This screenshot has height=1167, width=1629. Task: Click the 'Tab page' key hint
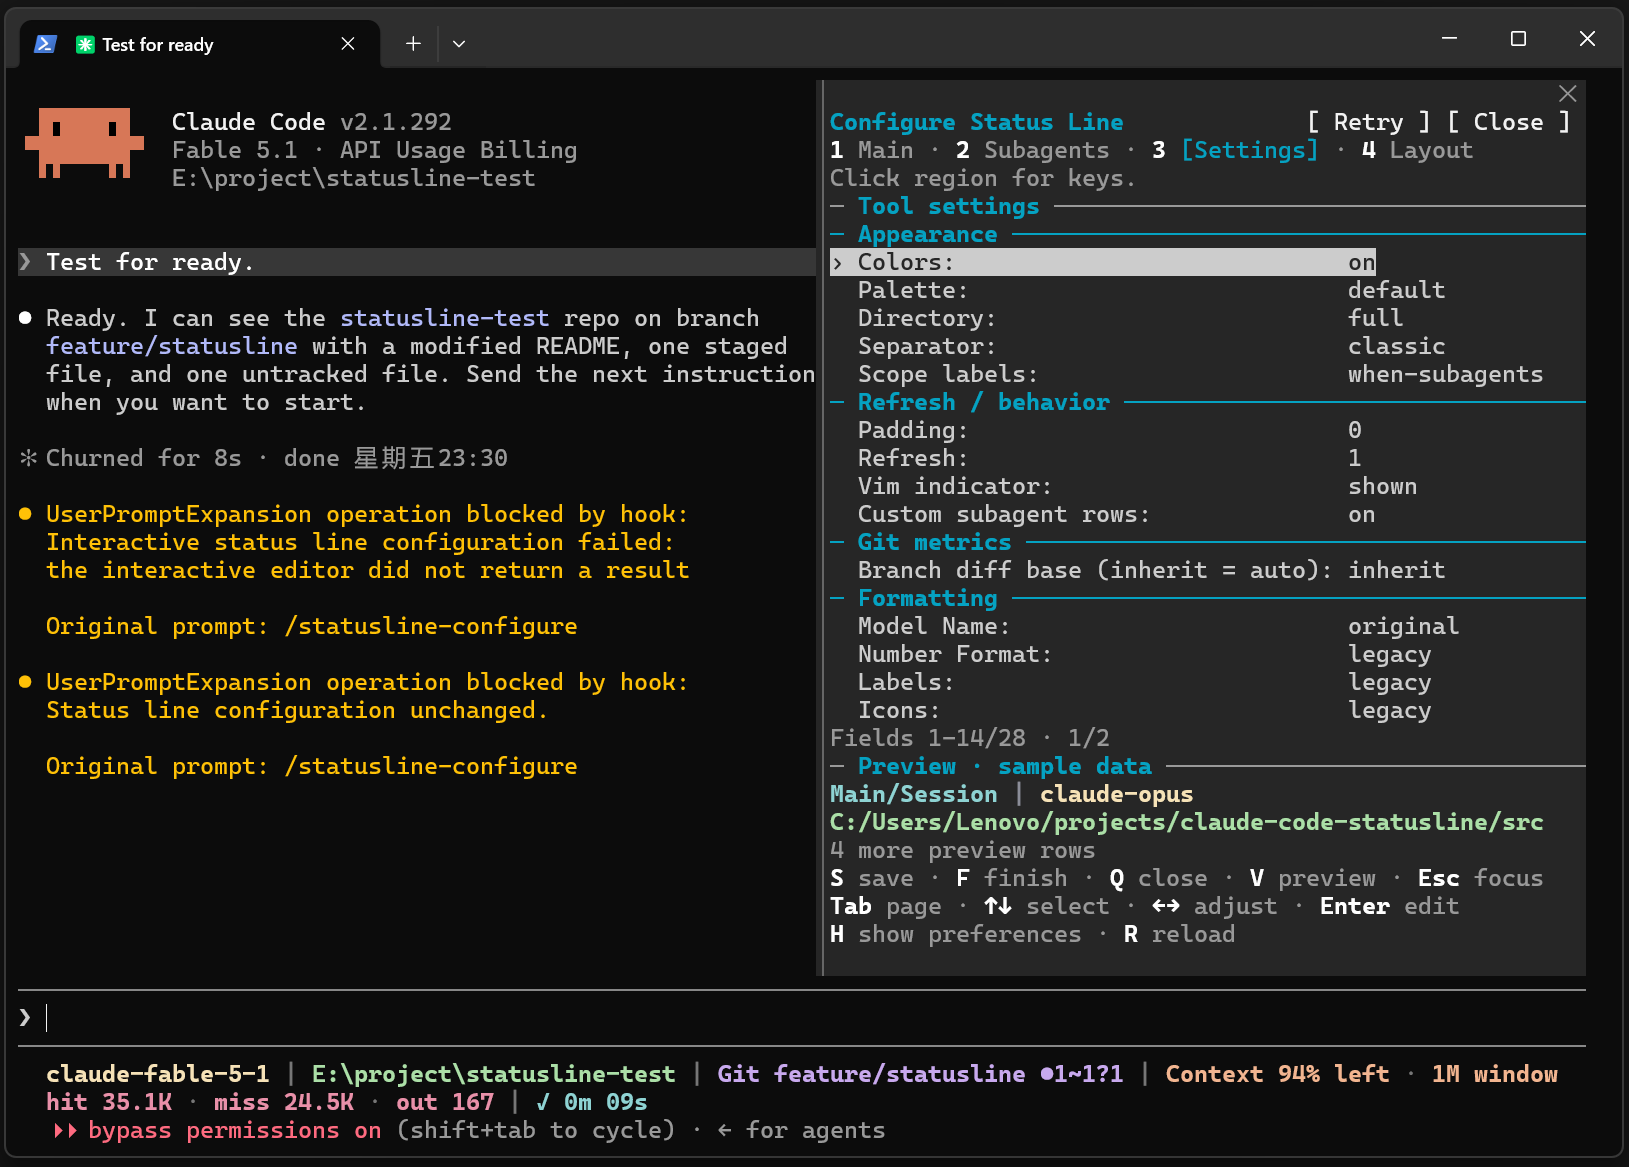coord(886,906)
